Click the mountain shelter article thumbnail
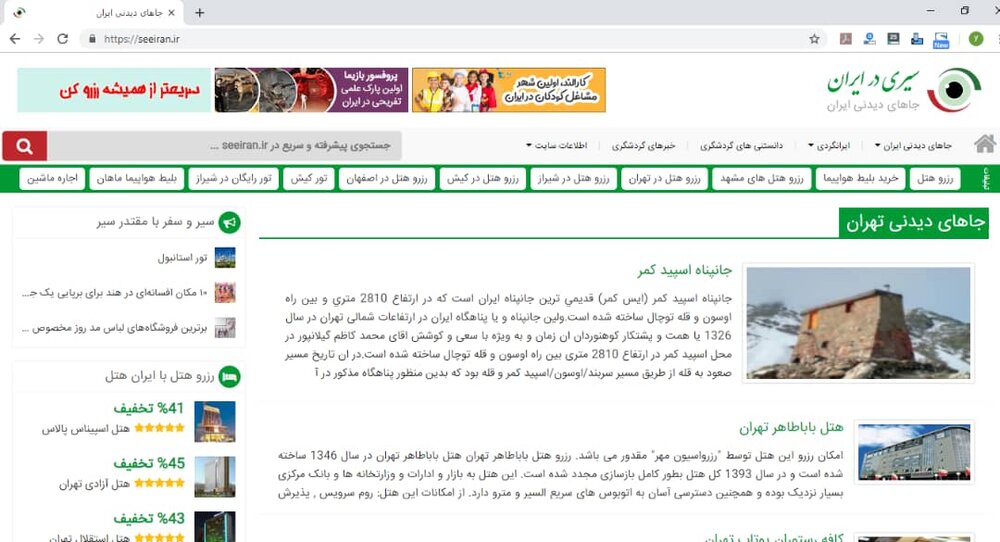 point(858,323)
